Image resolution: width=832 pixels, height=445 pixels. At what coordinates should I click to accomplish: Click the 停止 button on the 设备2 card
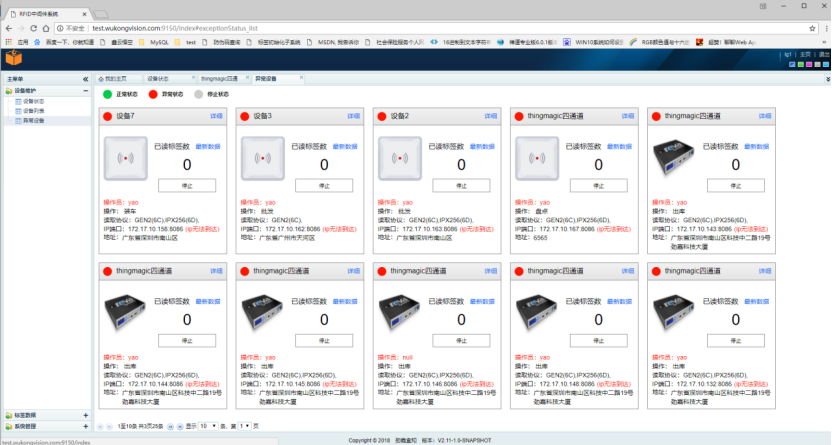461,186
